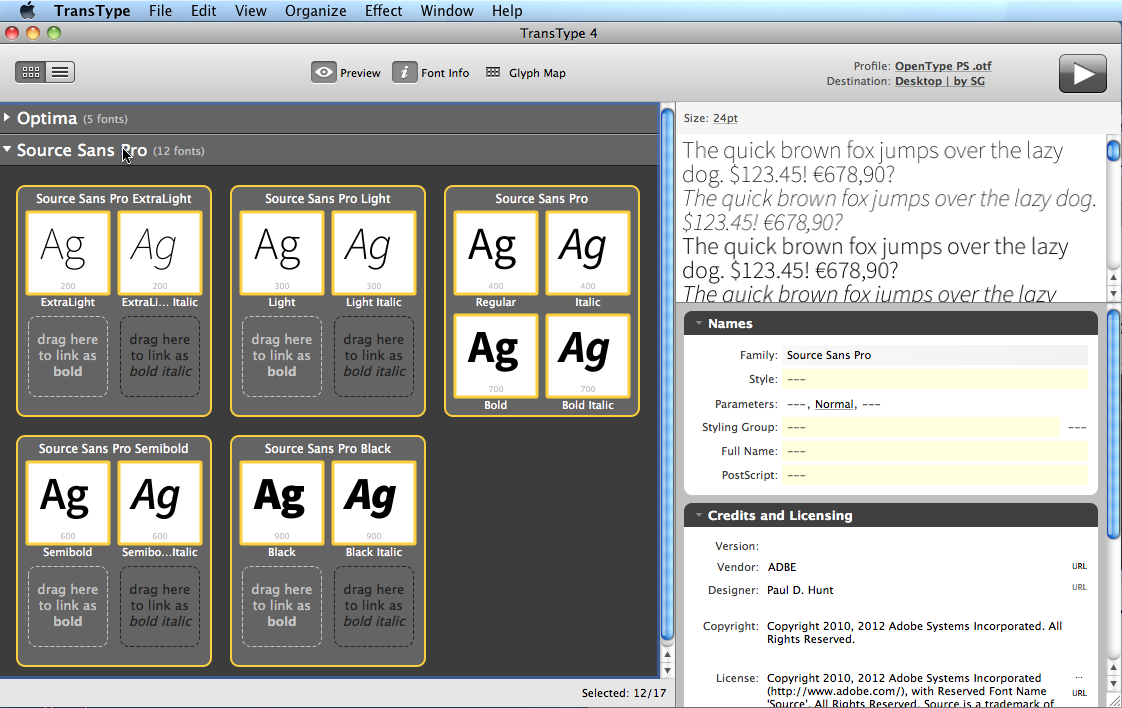Click Light group's bold drop slot

pos(282,356)
